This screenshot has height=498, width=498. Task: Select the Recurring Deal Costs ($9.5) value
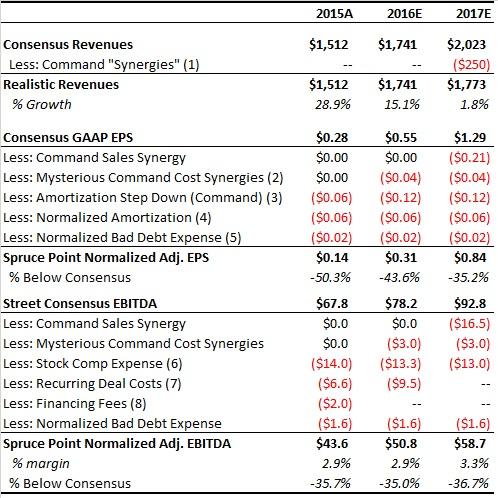point(404,383)
